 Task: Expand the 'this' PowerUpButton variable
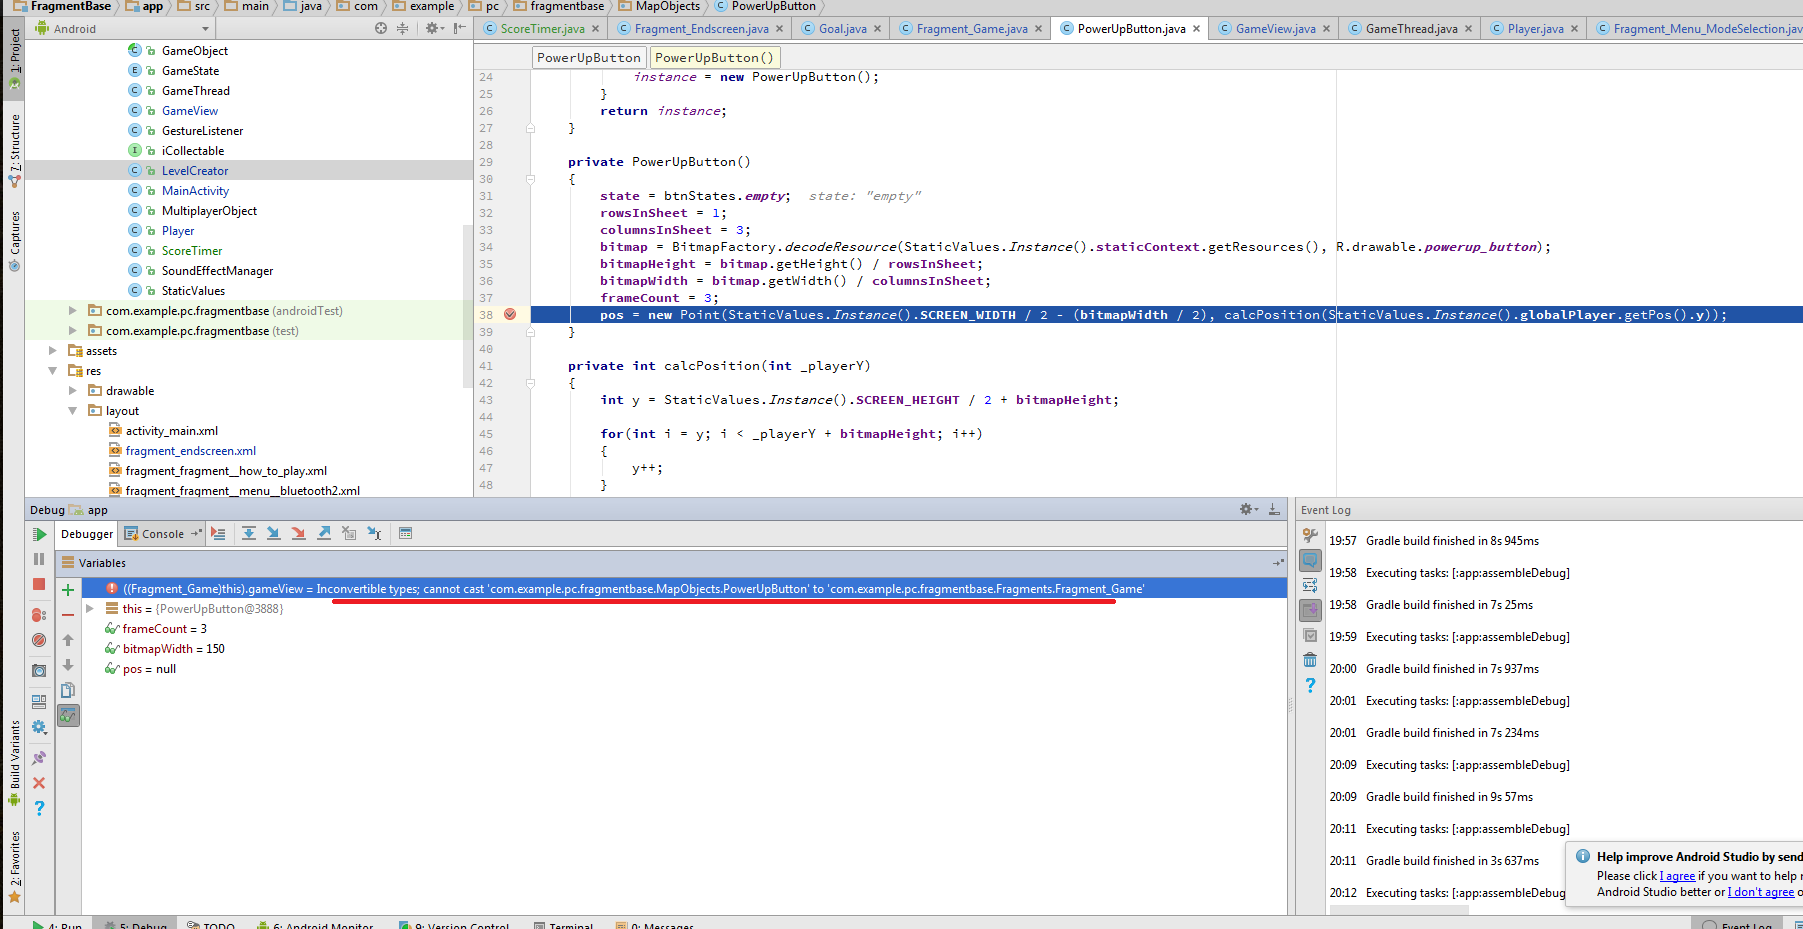(90, 609)
